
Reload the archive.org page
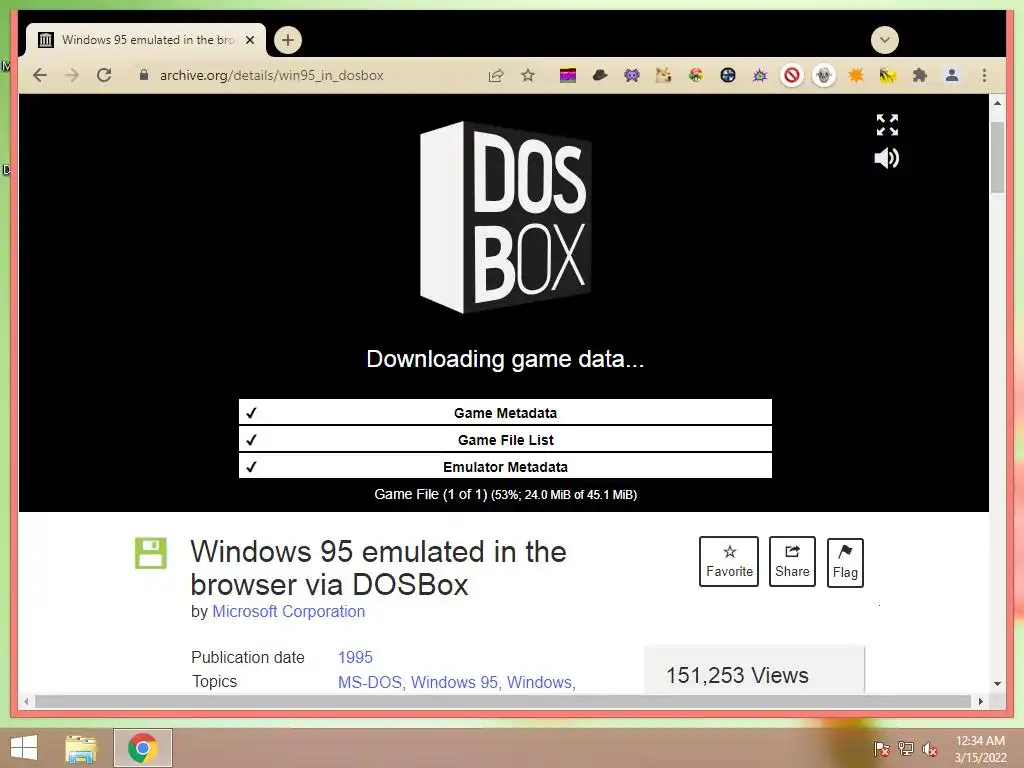click(104, 75)
